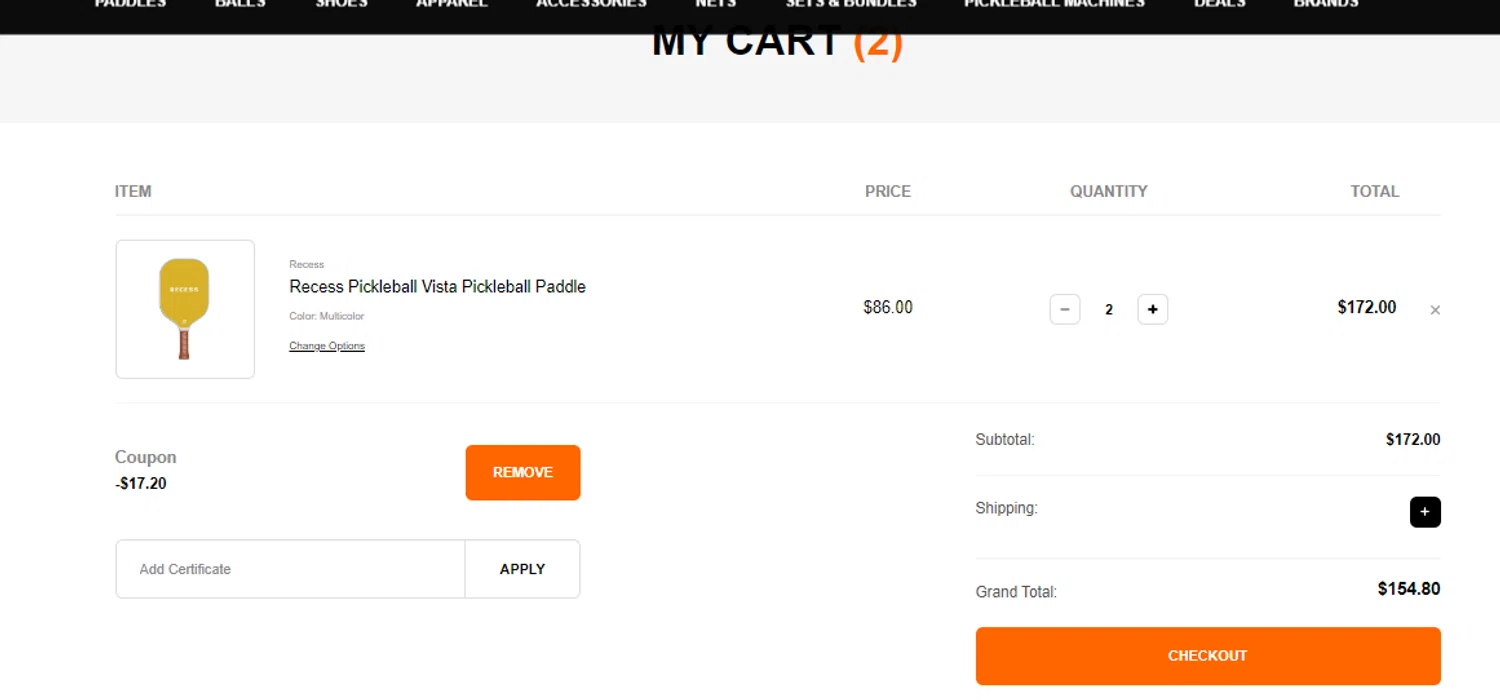The image size is (1500, 700).
Task: Go to the Balls category
Action: coord(240,5)
